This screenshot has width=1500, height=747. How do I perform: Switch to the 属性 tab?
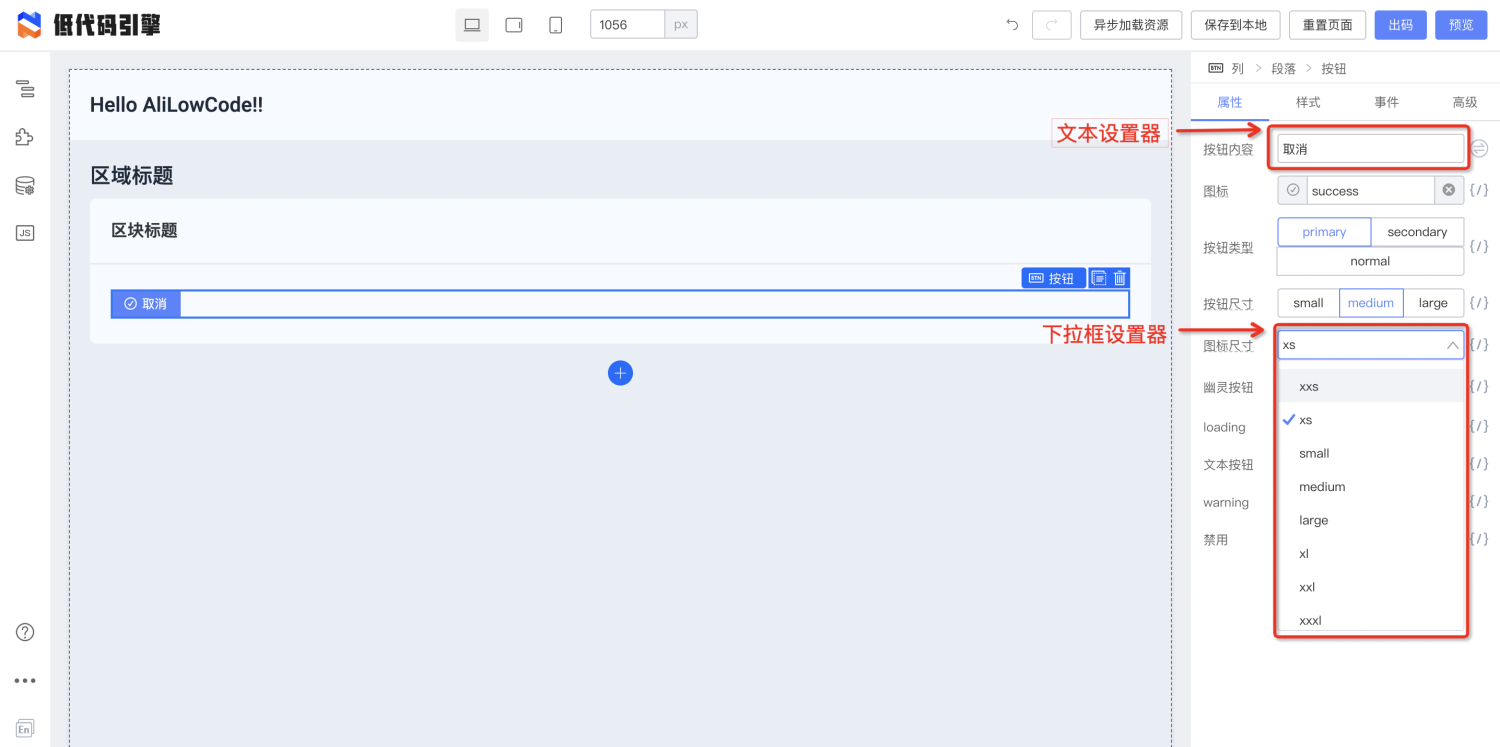coord(1229,102)
